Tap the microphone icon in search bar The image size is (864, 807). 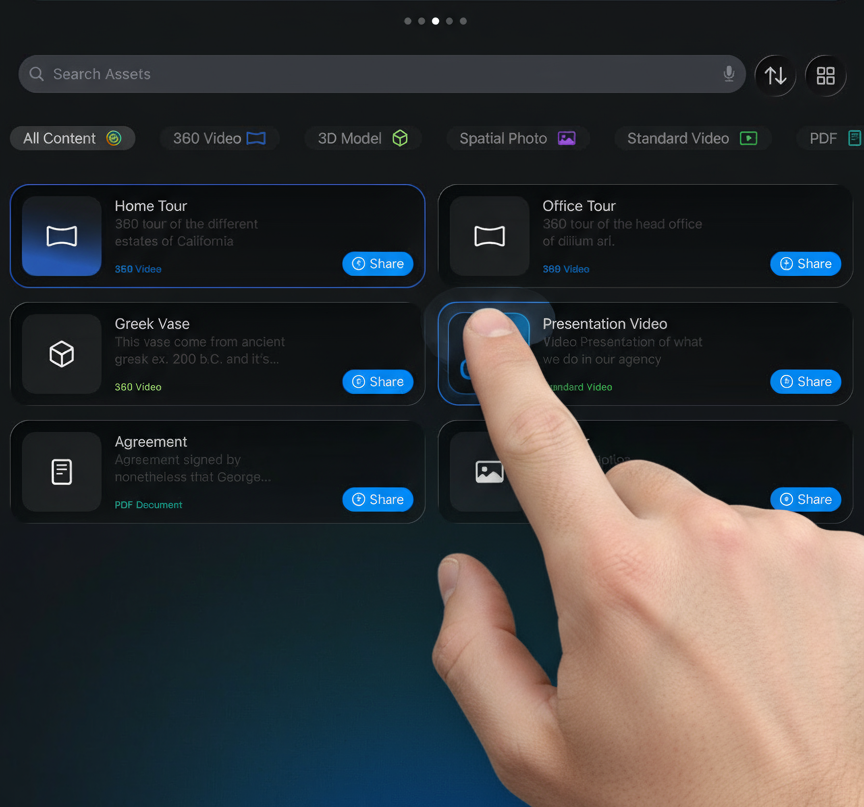tap(729, 74)
